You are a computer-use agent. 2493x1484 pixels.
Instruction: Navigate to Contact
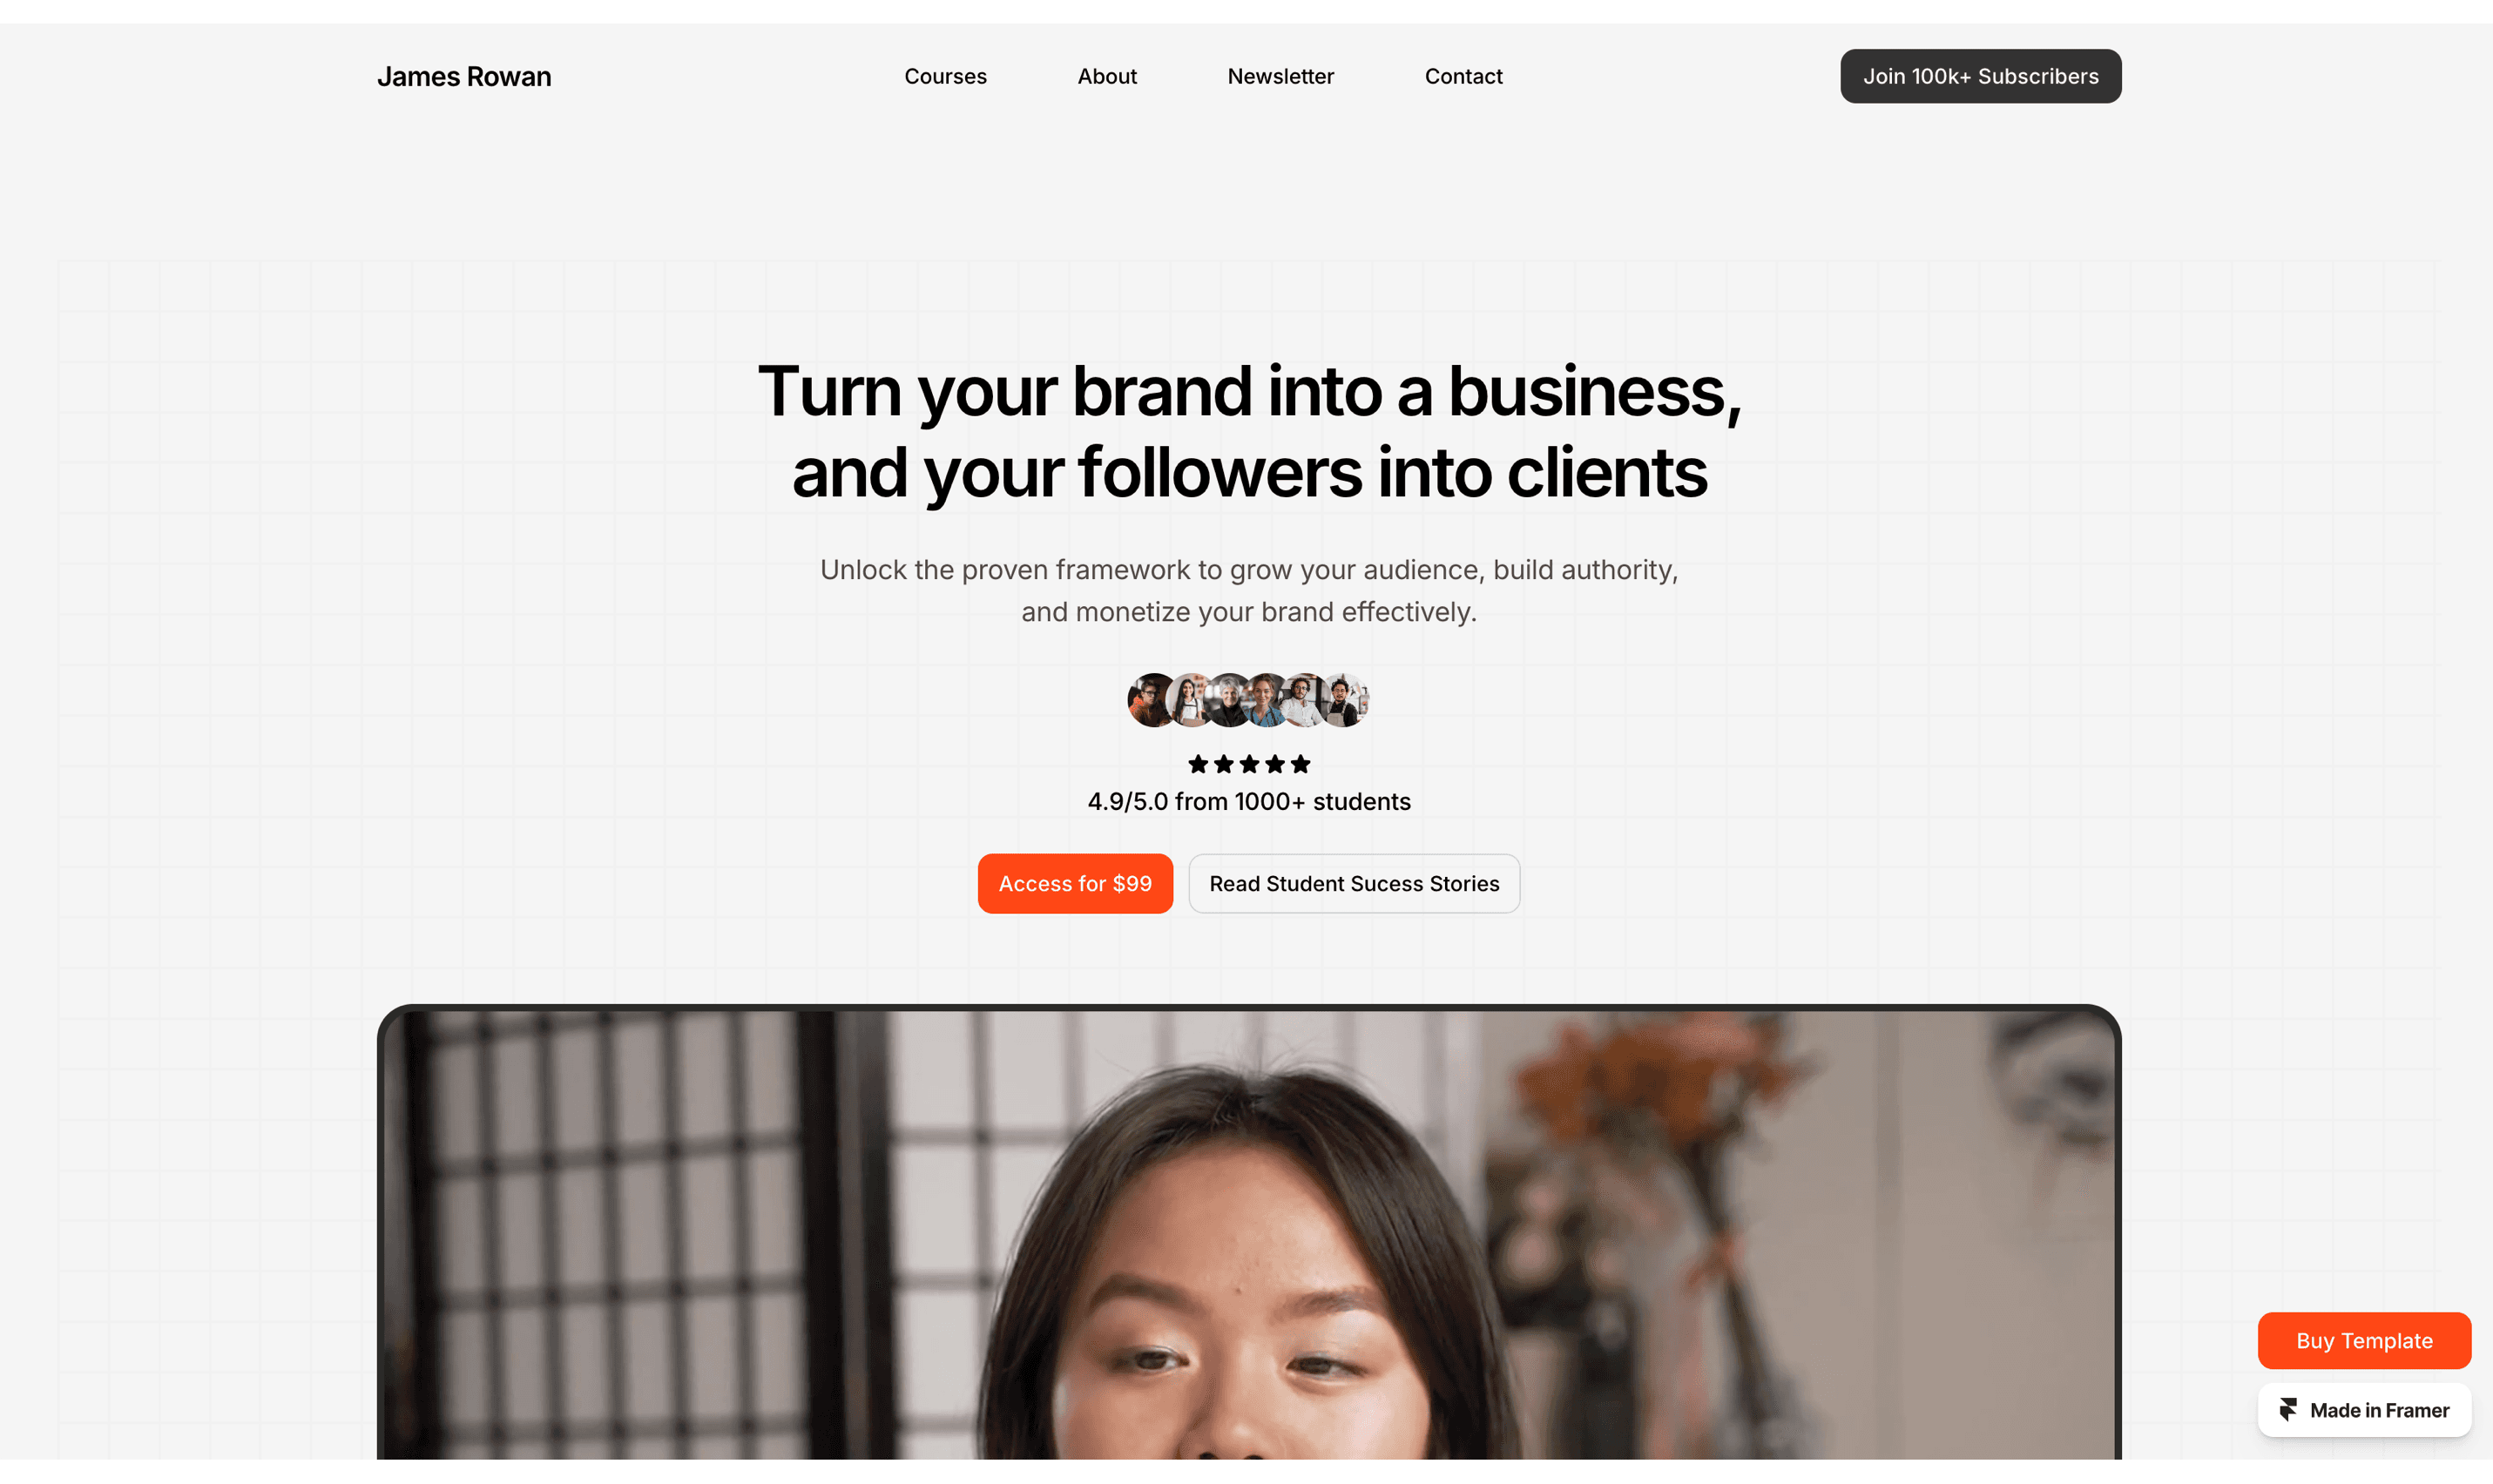[1463, 76]
